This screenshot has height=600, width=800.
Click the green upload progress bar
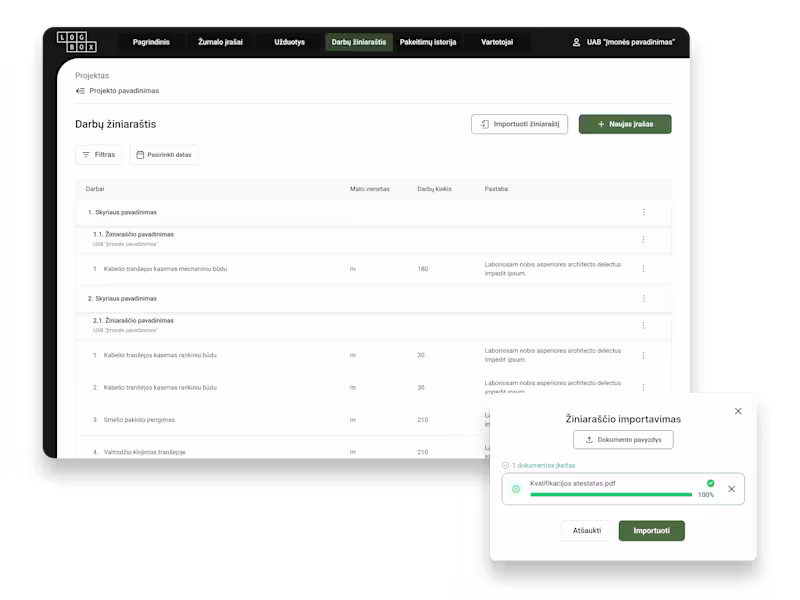tap(611, 494)
